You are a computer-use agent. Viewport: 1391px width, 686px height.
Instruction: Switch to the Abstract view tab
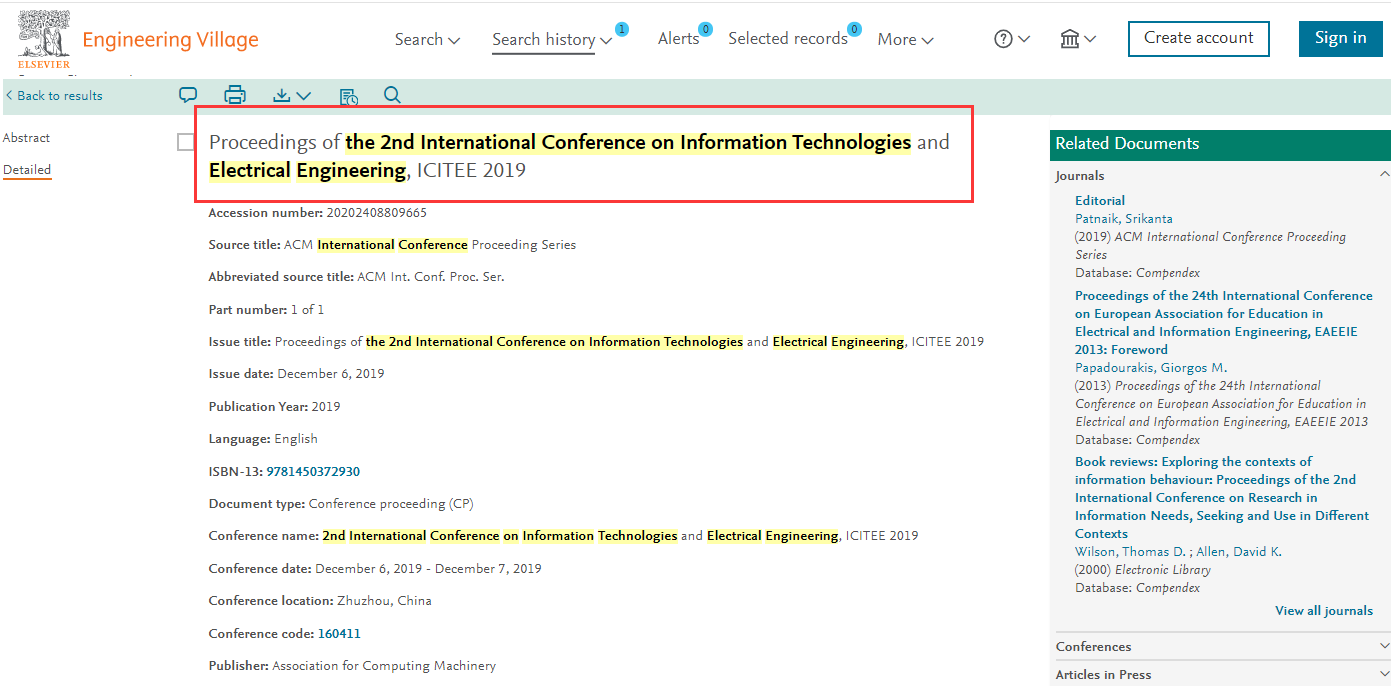(x=26, y=138)
